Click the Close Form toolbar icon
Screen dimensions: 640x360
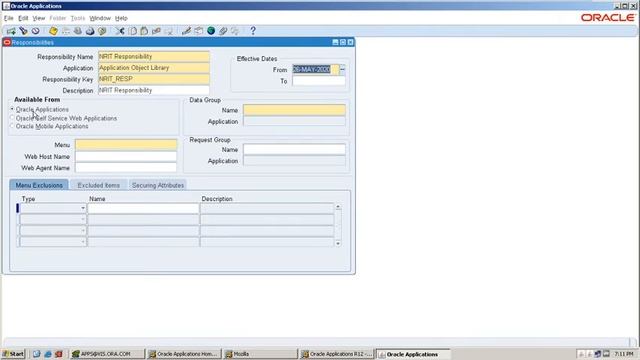pyautogui.click(x=102, y=31)
